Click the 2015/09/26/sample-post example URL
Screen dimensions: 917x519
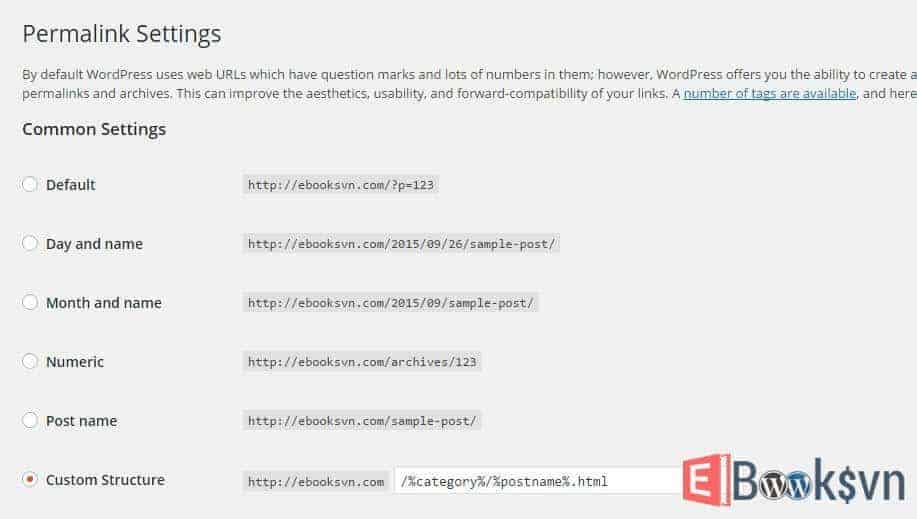coord(402,244)
